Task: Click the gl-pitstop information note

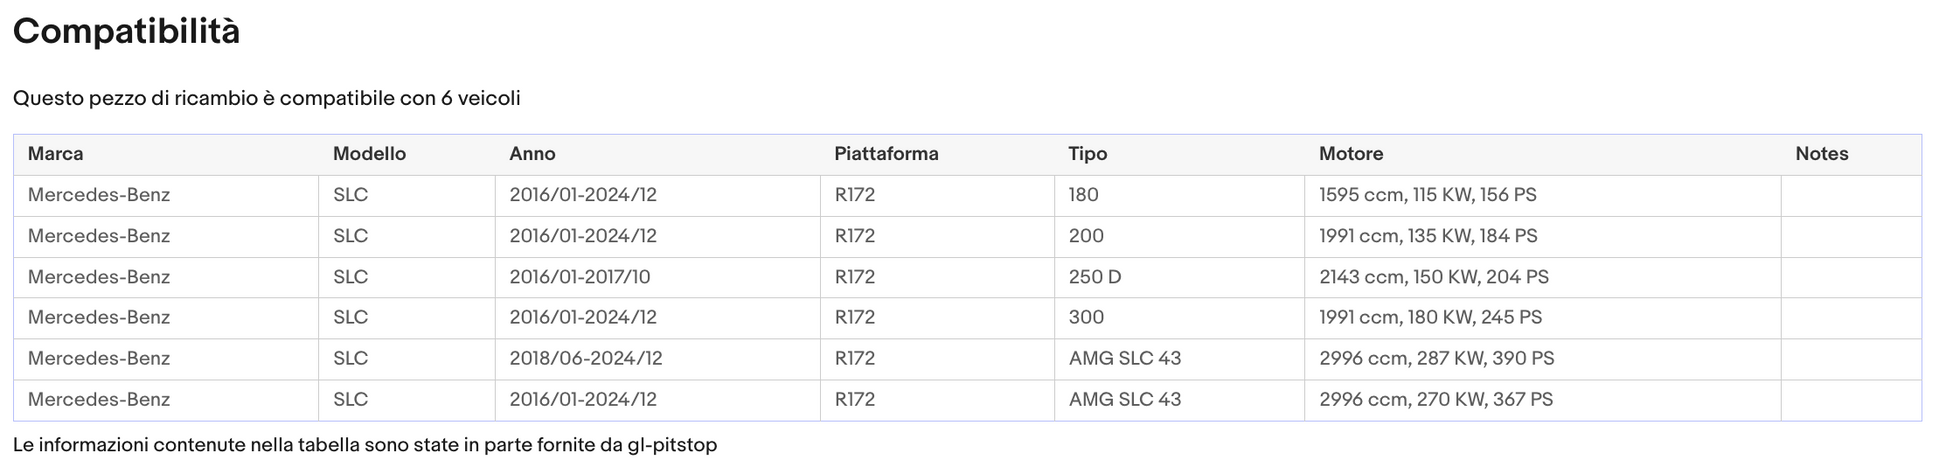Action: [365, 445]
